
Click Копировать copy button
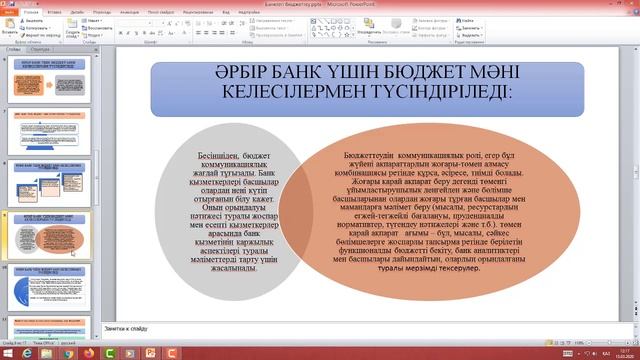pos(35,28)
